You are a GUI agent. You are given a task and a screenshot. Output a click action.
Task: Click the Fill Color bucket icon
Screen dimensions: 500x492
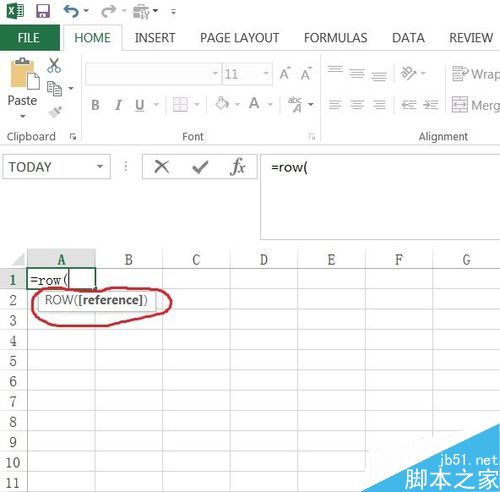pos(223,104)
